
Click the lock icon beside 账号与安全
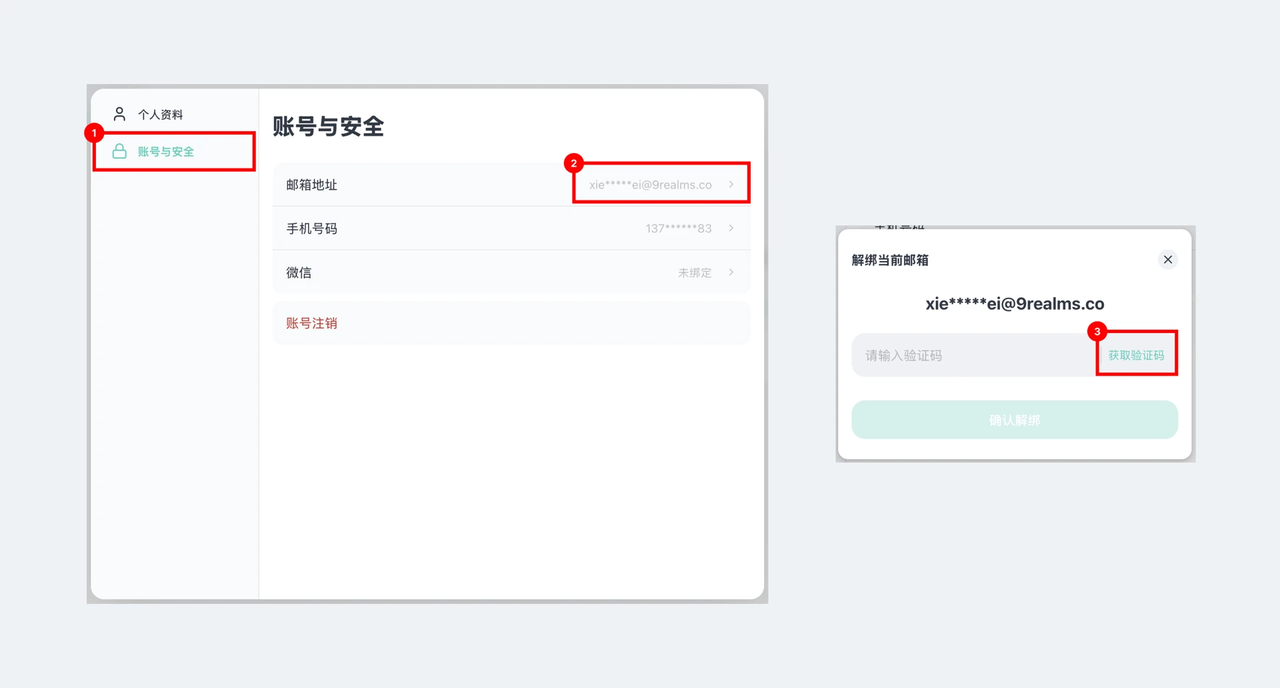(x=119, y=152)
